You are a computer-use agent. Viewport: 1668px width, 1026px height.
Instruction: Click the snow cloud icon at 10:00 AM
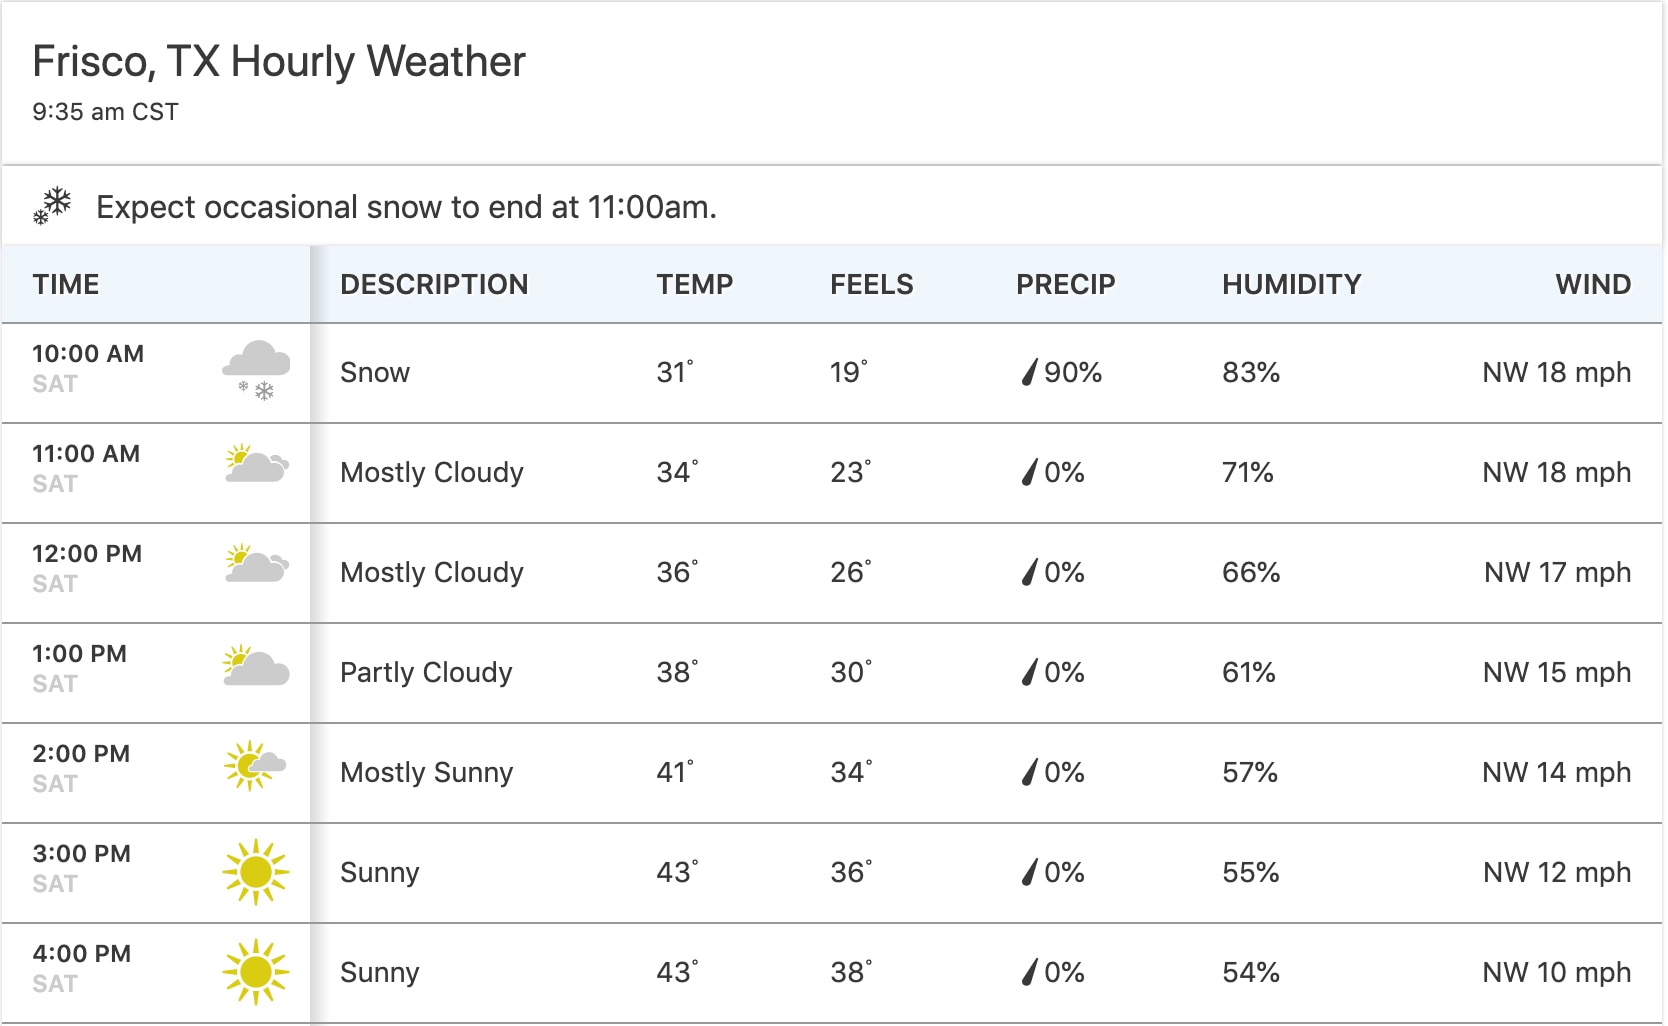coord(256,370)
